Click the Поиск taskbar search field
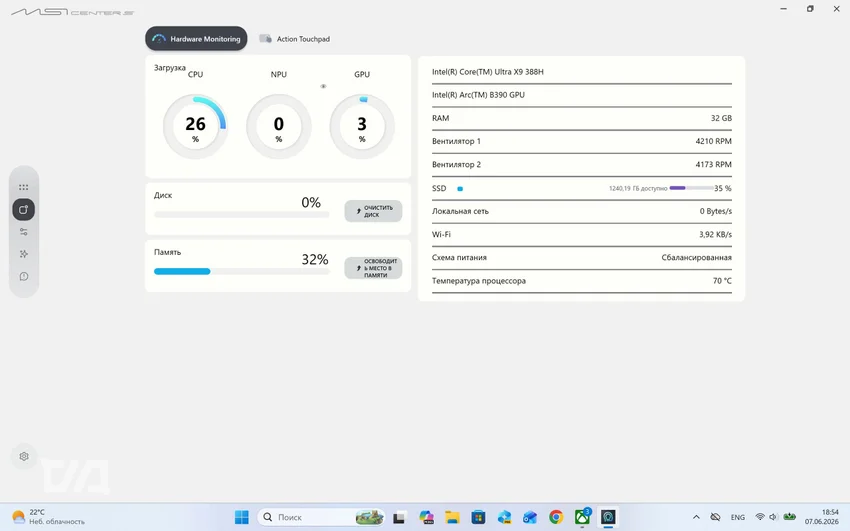The width and height of the screenshot is (850, 531). [321, 517]
